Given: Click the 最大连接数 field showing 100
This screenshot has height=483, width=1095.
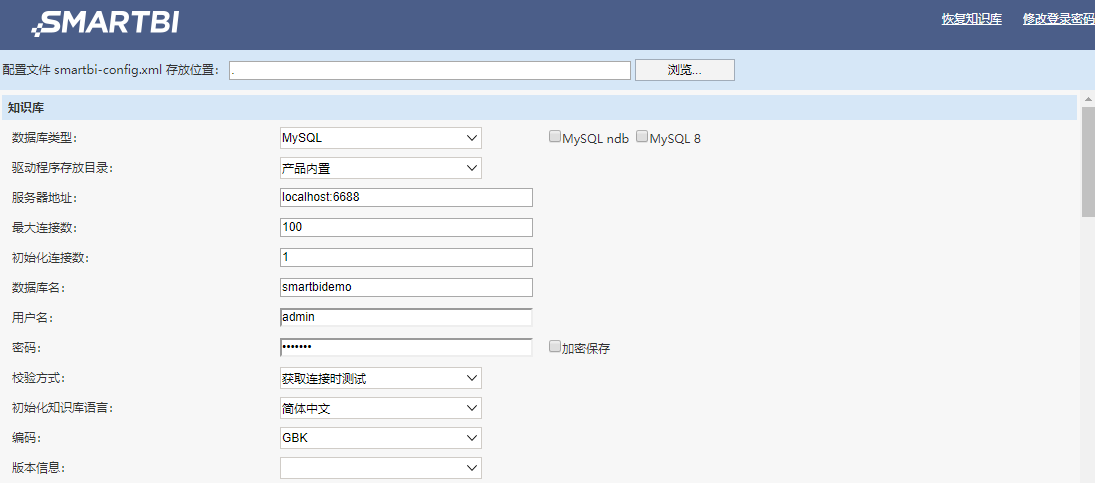Looking at the screenshot, I should [x=406, y=228].
